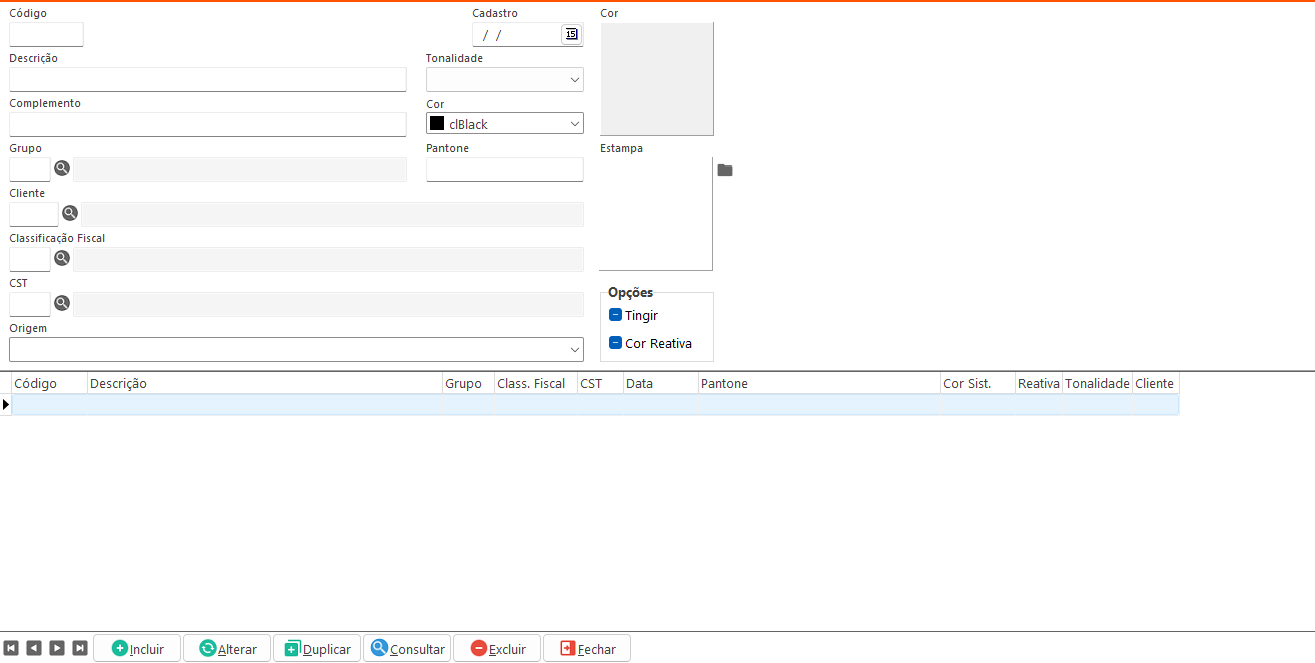The height and width of the screenshot is (663, 1315).
Task: Go to the previous record
Action: point(34,648)
